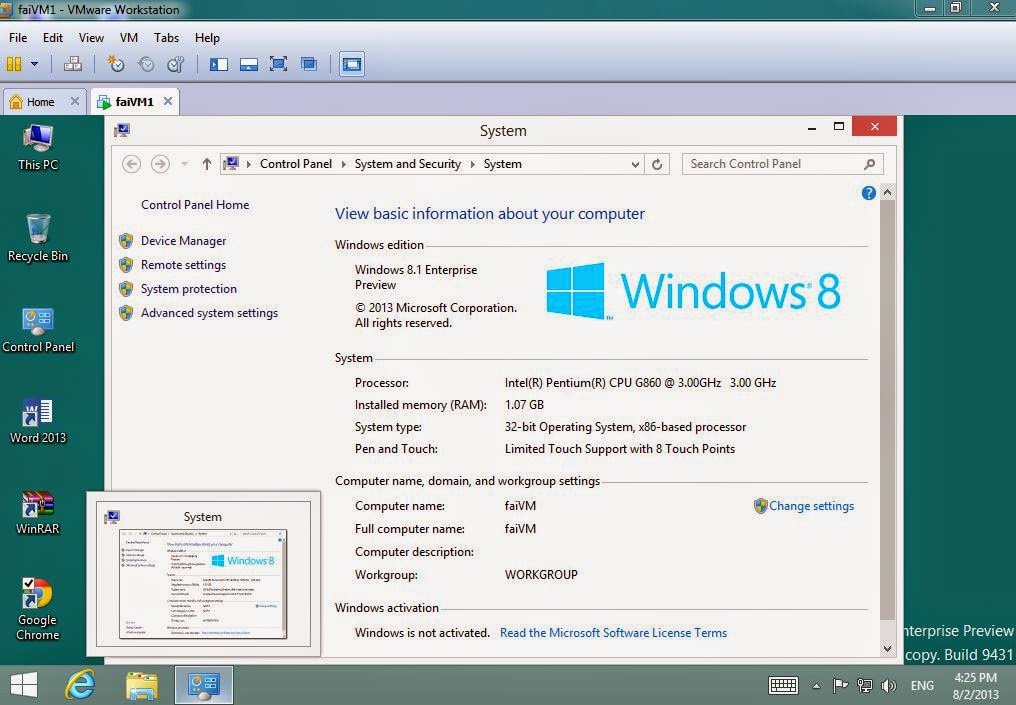Read the Microsoft Software License Terms
This screenshot has height=705, width=1016.
pos(613,632)
